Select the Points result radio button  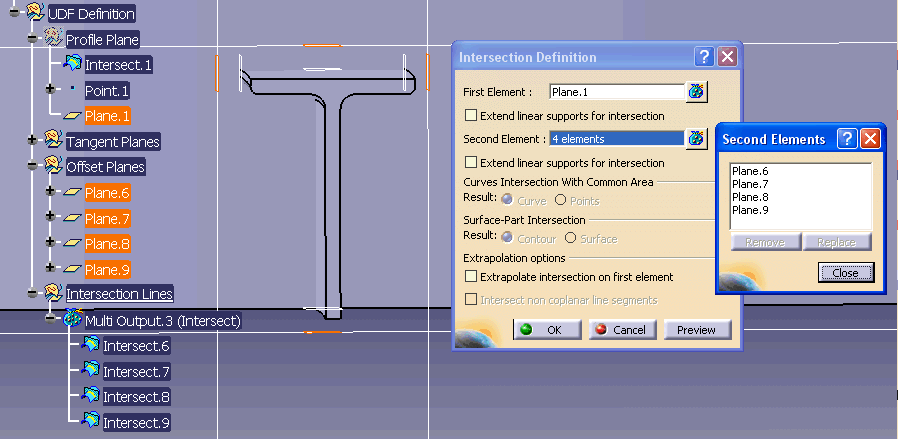pyautogui.click(x=561, y=200)
